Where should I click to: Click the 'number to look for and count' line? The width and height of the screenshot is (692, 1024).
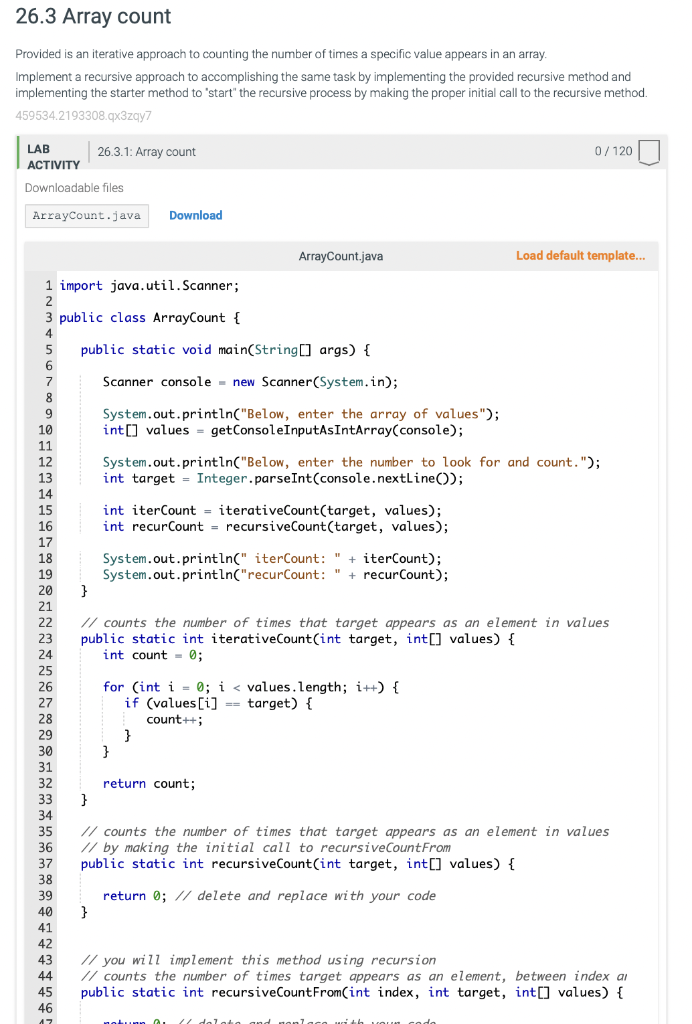(x=351, y=462)
